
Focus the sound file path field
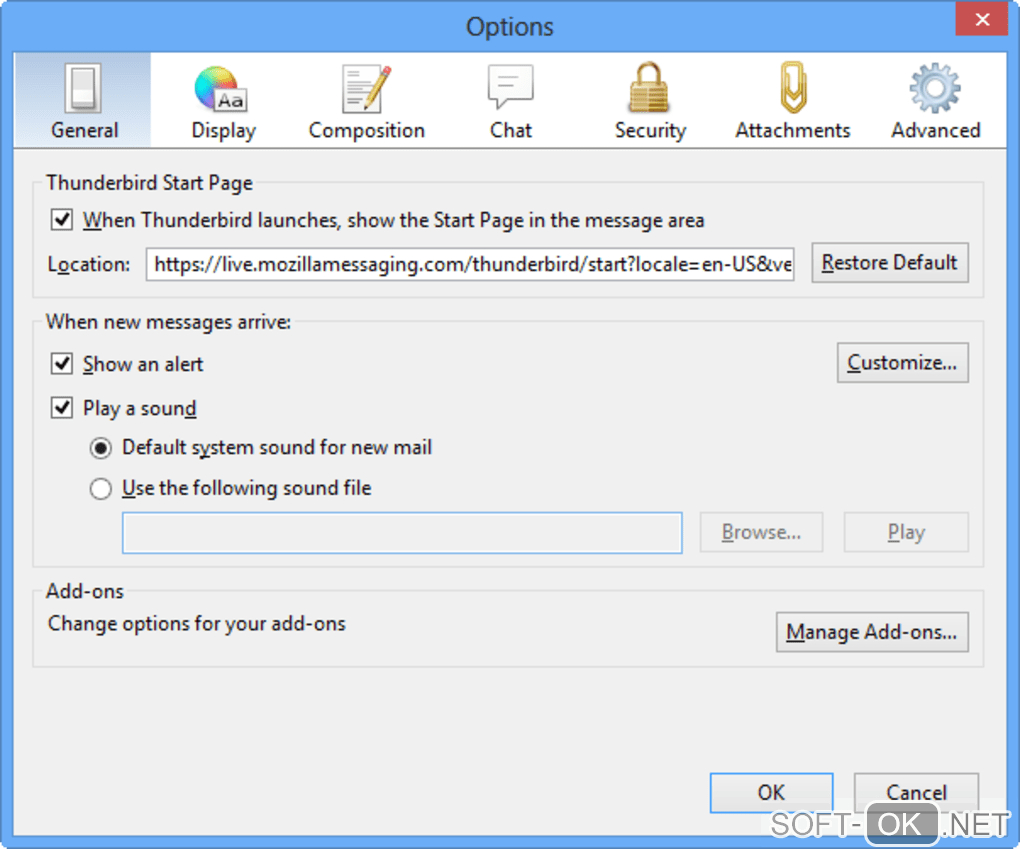pos(402,533)
